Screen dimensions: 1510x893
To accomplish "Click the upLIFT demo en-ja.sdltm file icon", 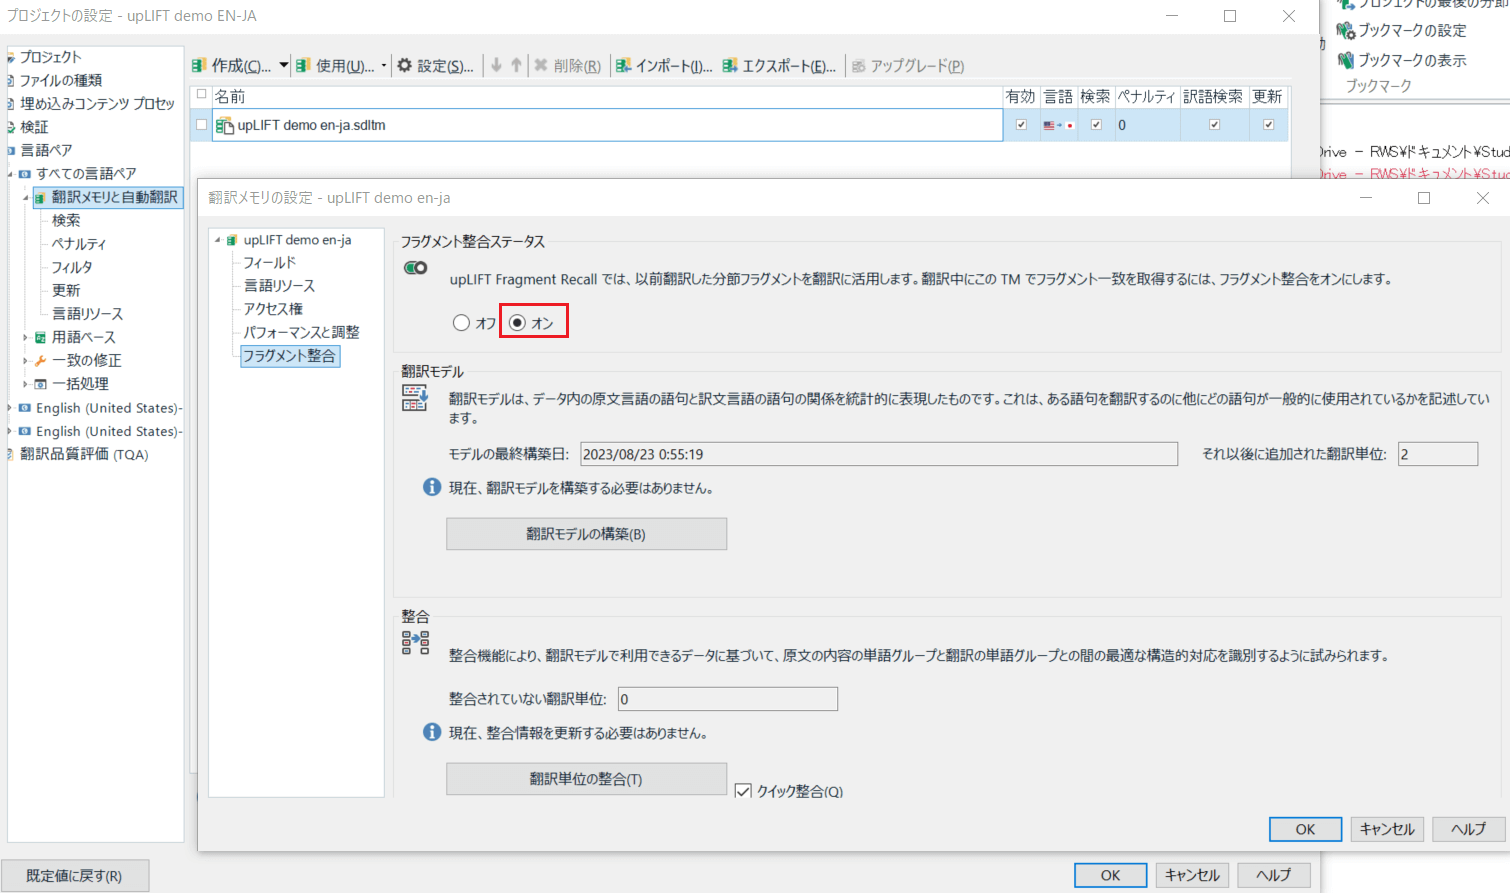I will [225, 126].
